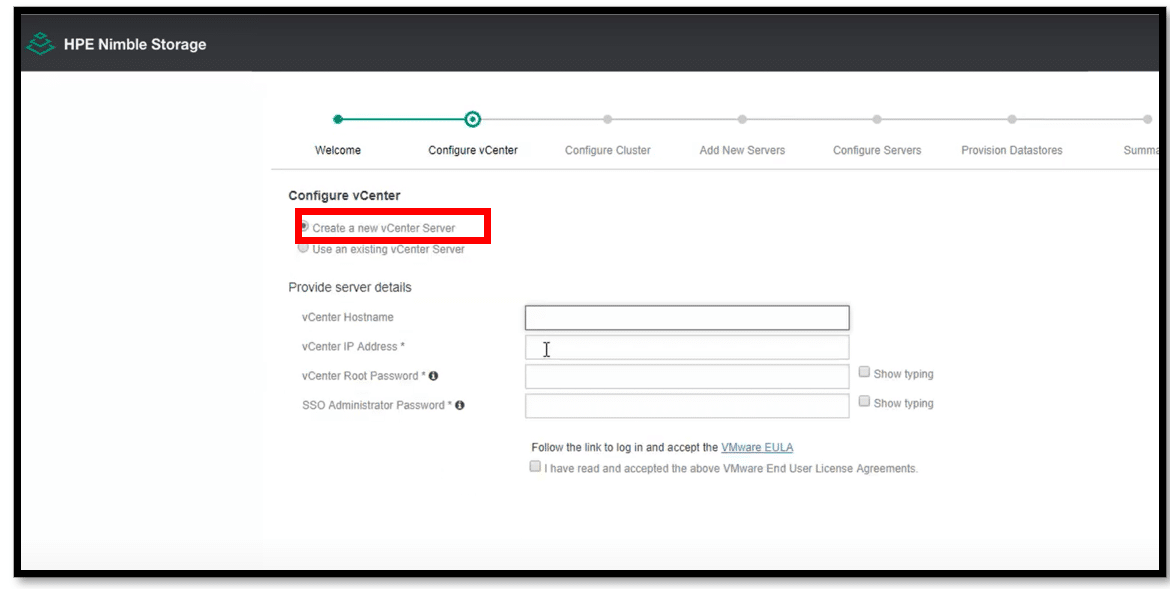Image resolution: width=1170 pixels, height=589 pixels.
Task: Click the Provision Datastores step dot
Action: [1012, 119]
